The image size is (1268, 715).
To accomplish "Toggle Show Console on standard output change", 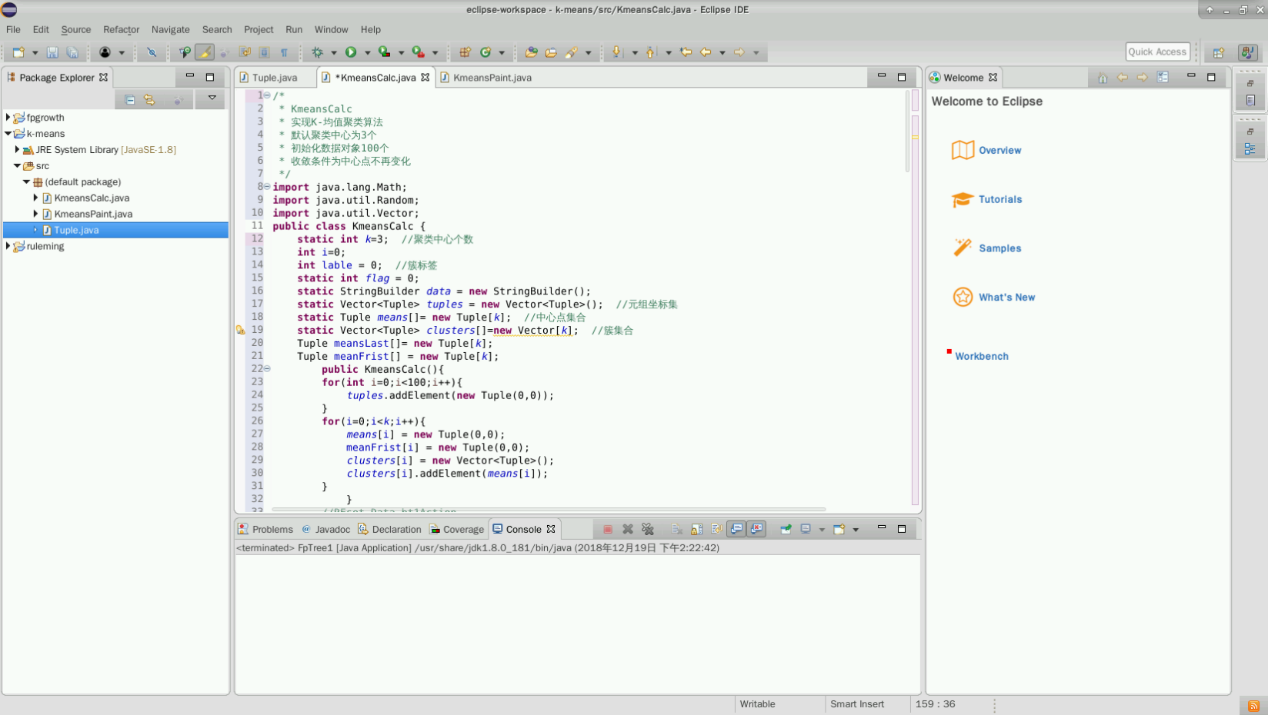I will coord(736,529).
